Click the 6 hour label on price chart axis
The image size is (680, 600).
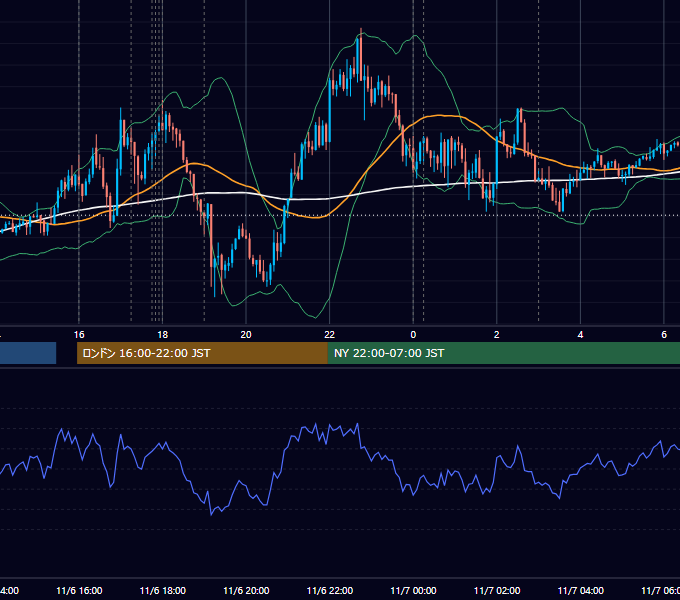664,335
